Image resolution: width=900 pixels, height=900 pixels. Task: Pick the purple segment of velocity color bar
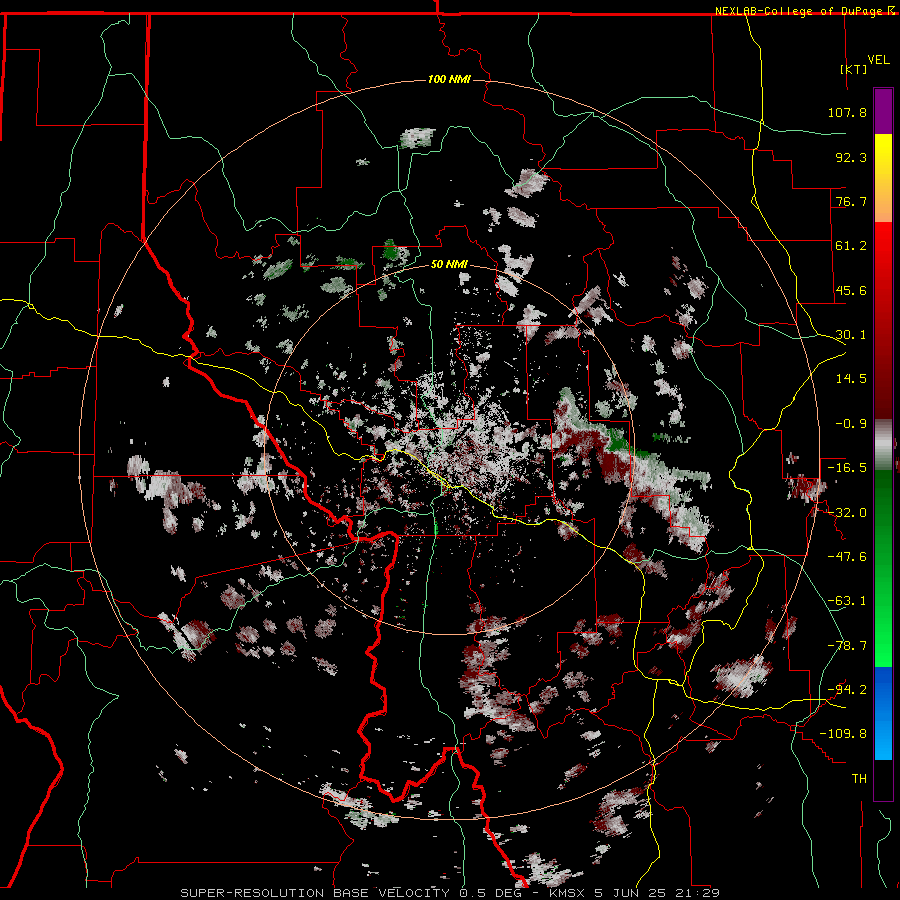(883, 111)
